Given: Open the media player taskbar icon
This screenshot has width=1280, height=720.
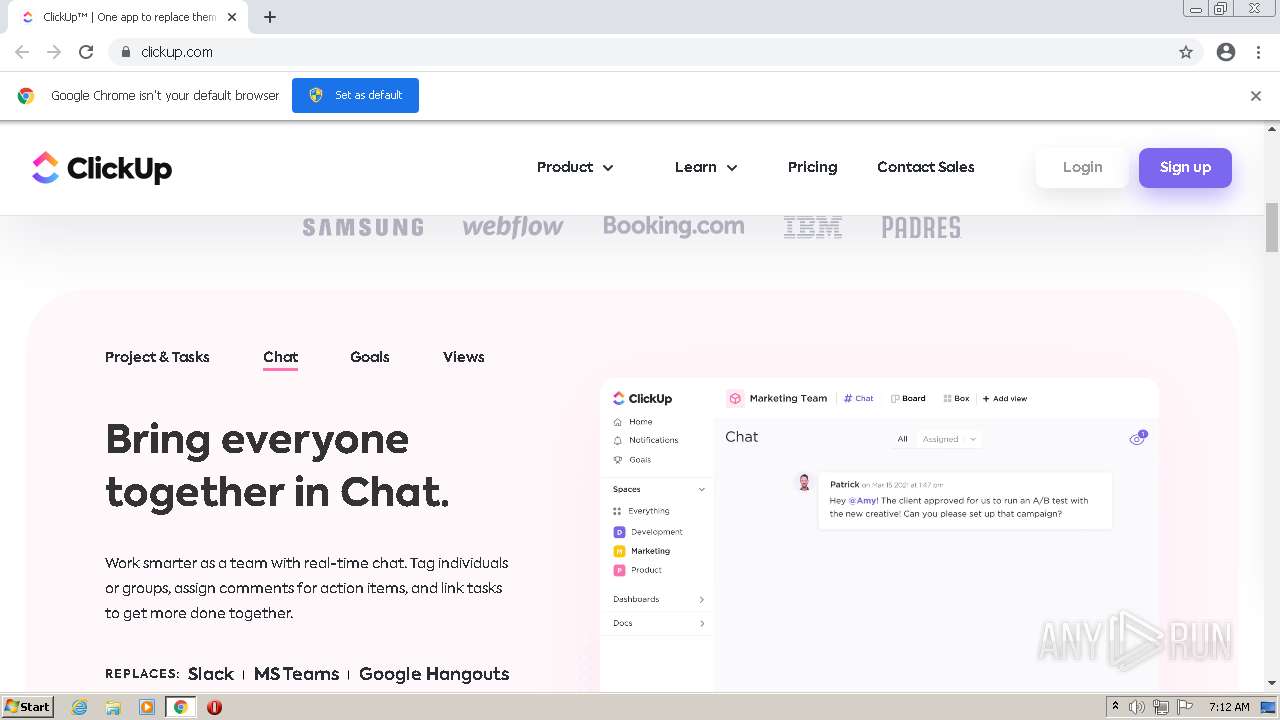Looking at the screenshot, I should click(x=146, y=707).
